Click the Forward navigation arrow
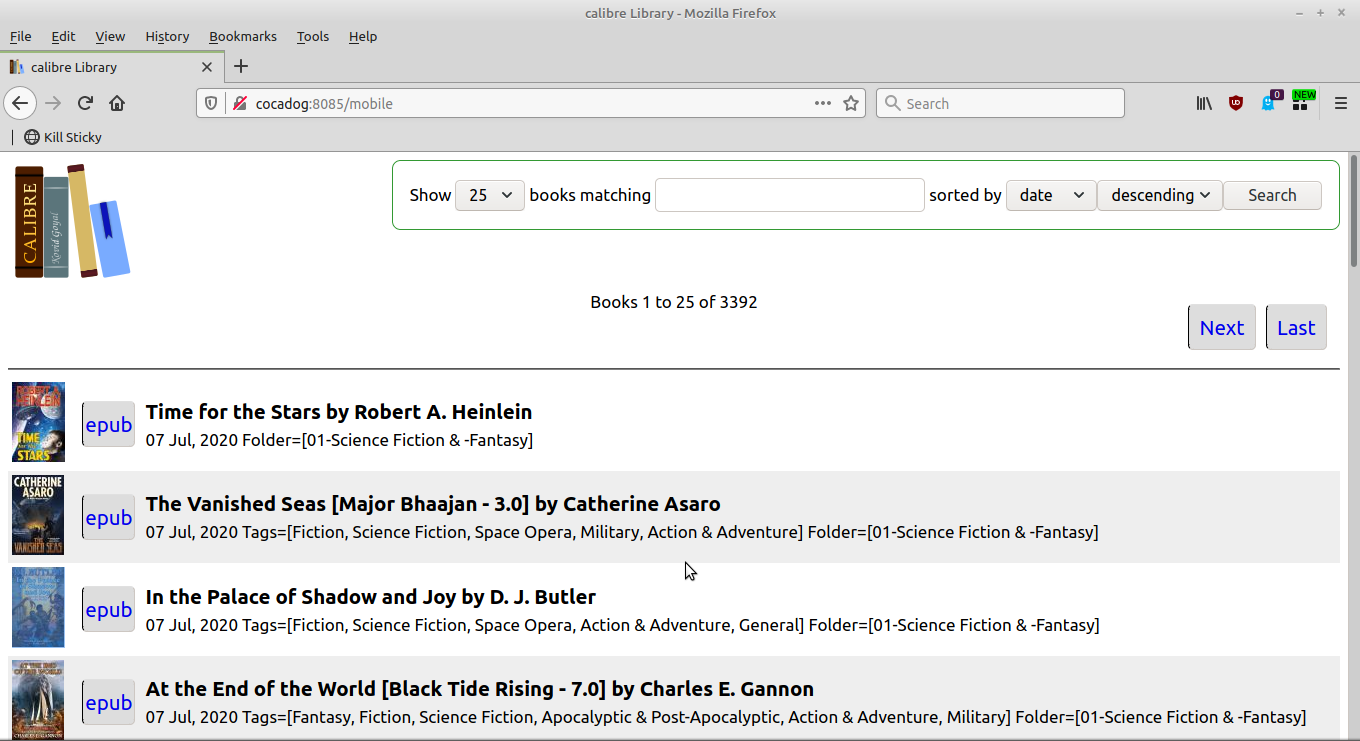 tap(53, 103)
